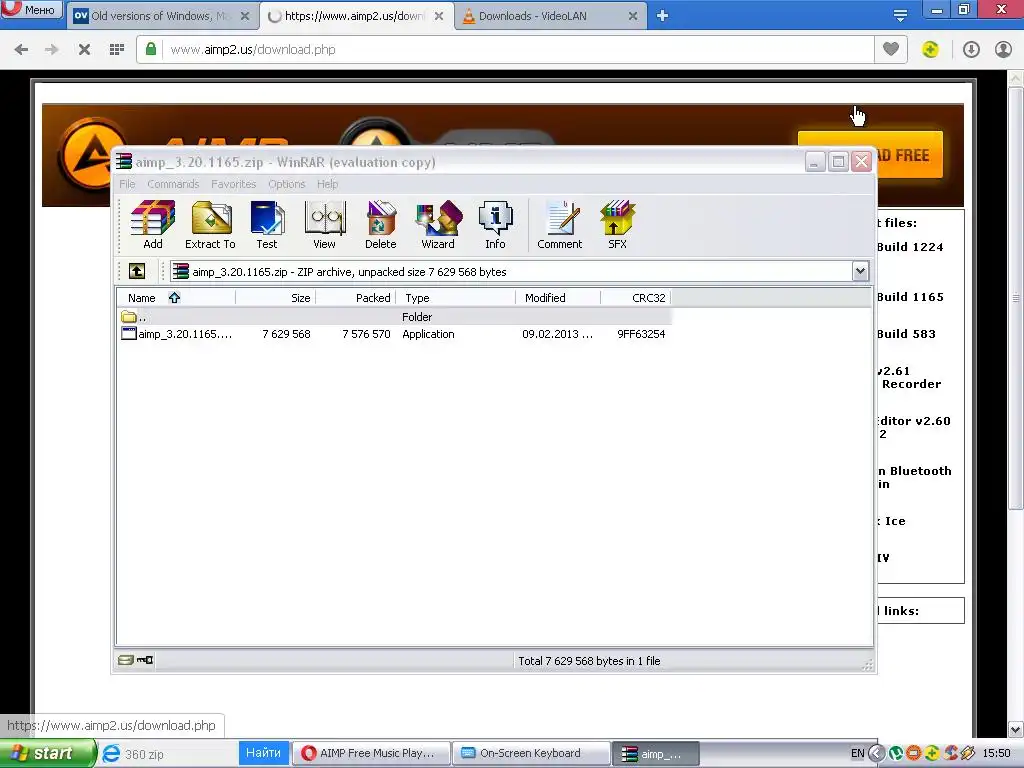Viewport: 1024px width, 768px height.
Task: Open a new Opera tab
Action: click(662, 16)
